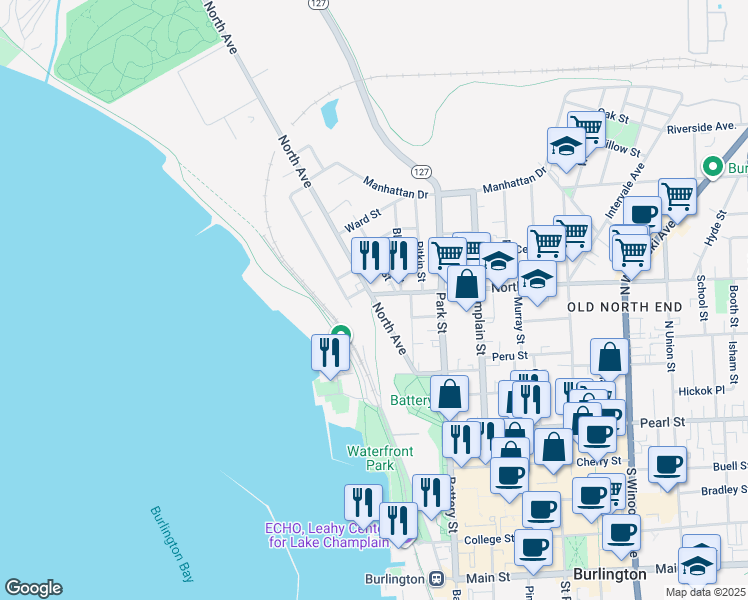Click the Hyde St street label
Viewport: 748px width, 600px height.
tap(716, 228)
